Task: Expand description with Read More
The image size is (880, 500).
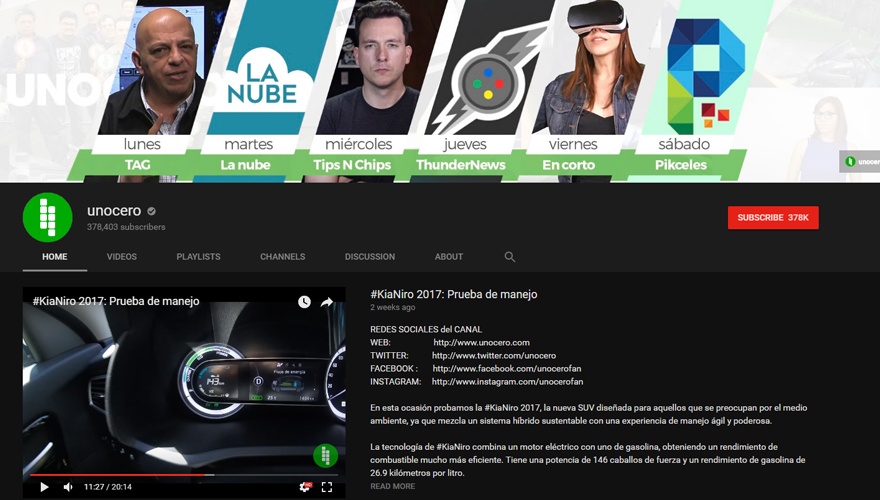Action: (x=392, y=486)
